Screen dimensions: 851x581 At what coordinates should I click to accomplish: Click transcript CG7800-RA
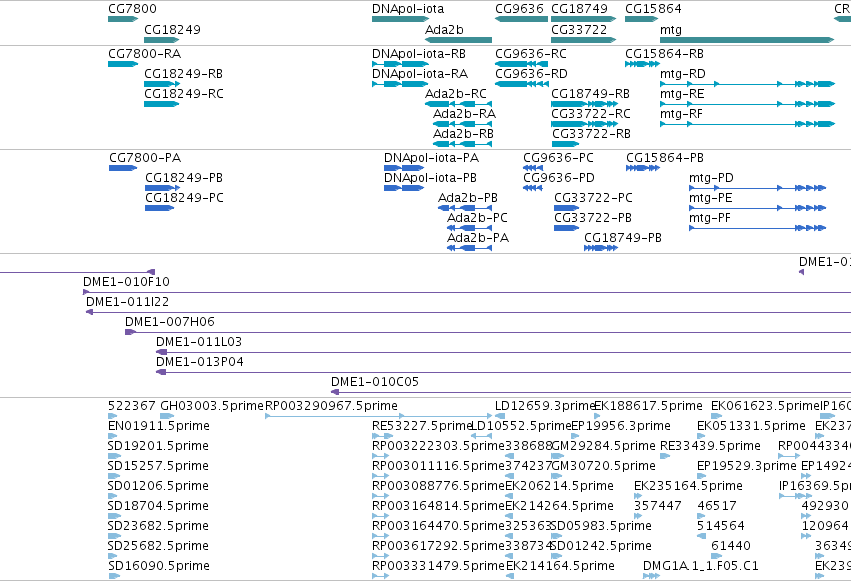(x=123, y=64)
